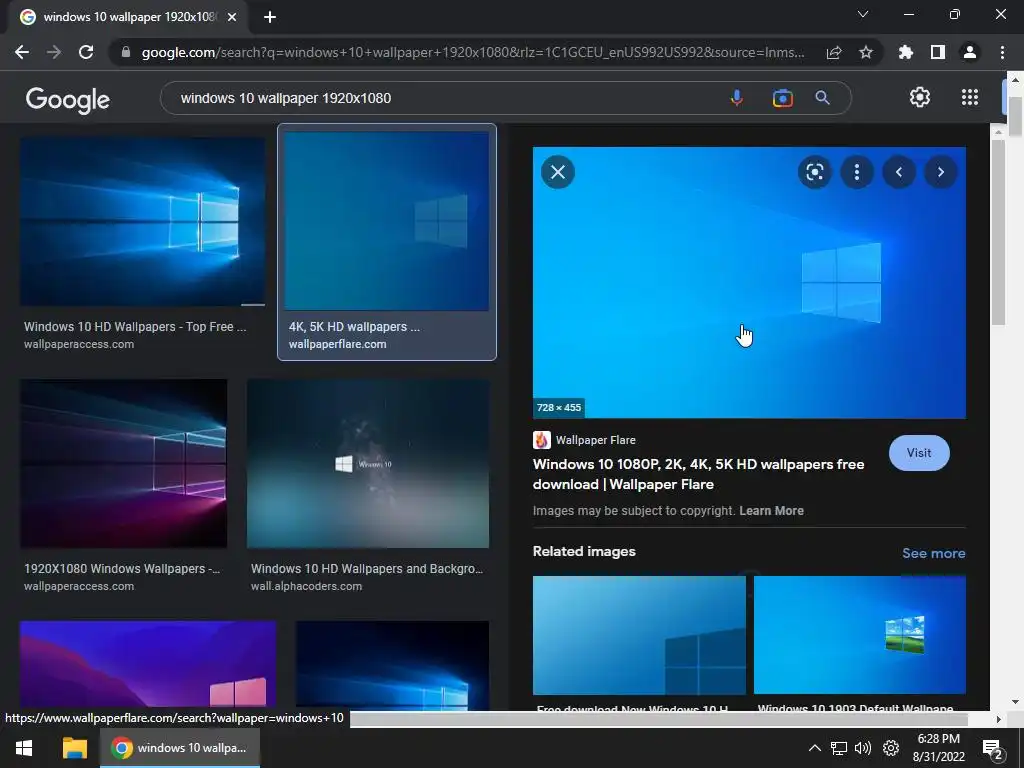Open Learn More copyright link
Viewport: 1024px width, 768px height.
[771, 511]
